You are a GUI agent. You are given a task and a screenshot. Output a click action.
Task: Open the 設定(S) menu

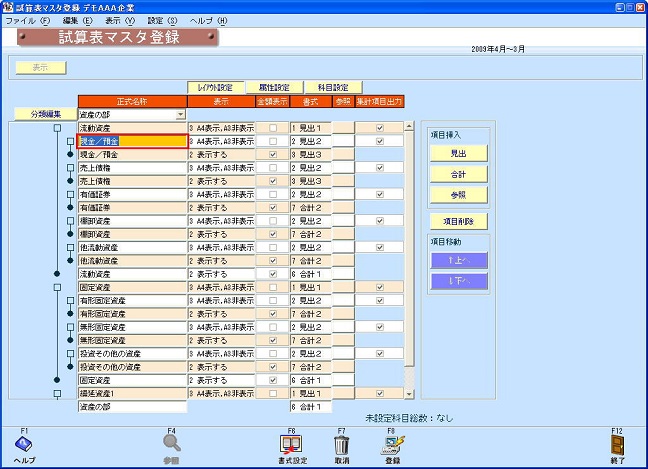pyautogui.click(x=162, y=20)
